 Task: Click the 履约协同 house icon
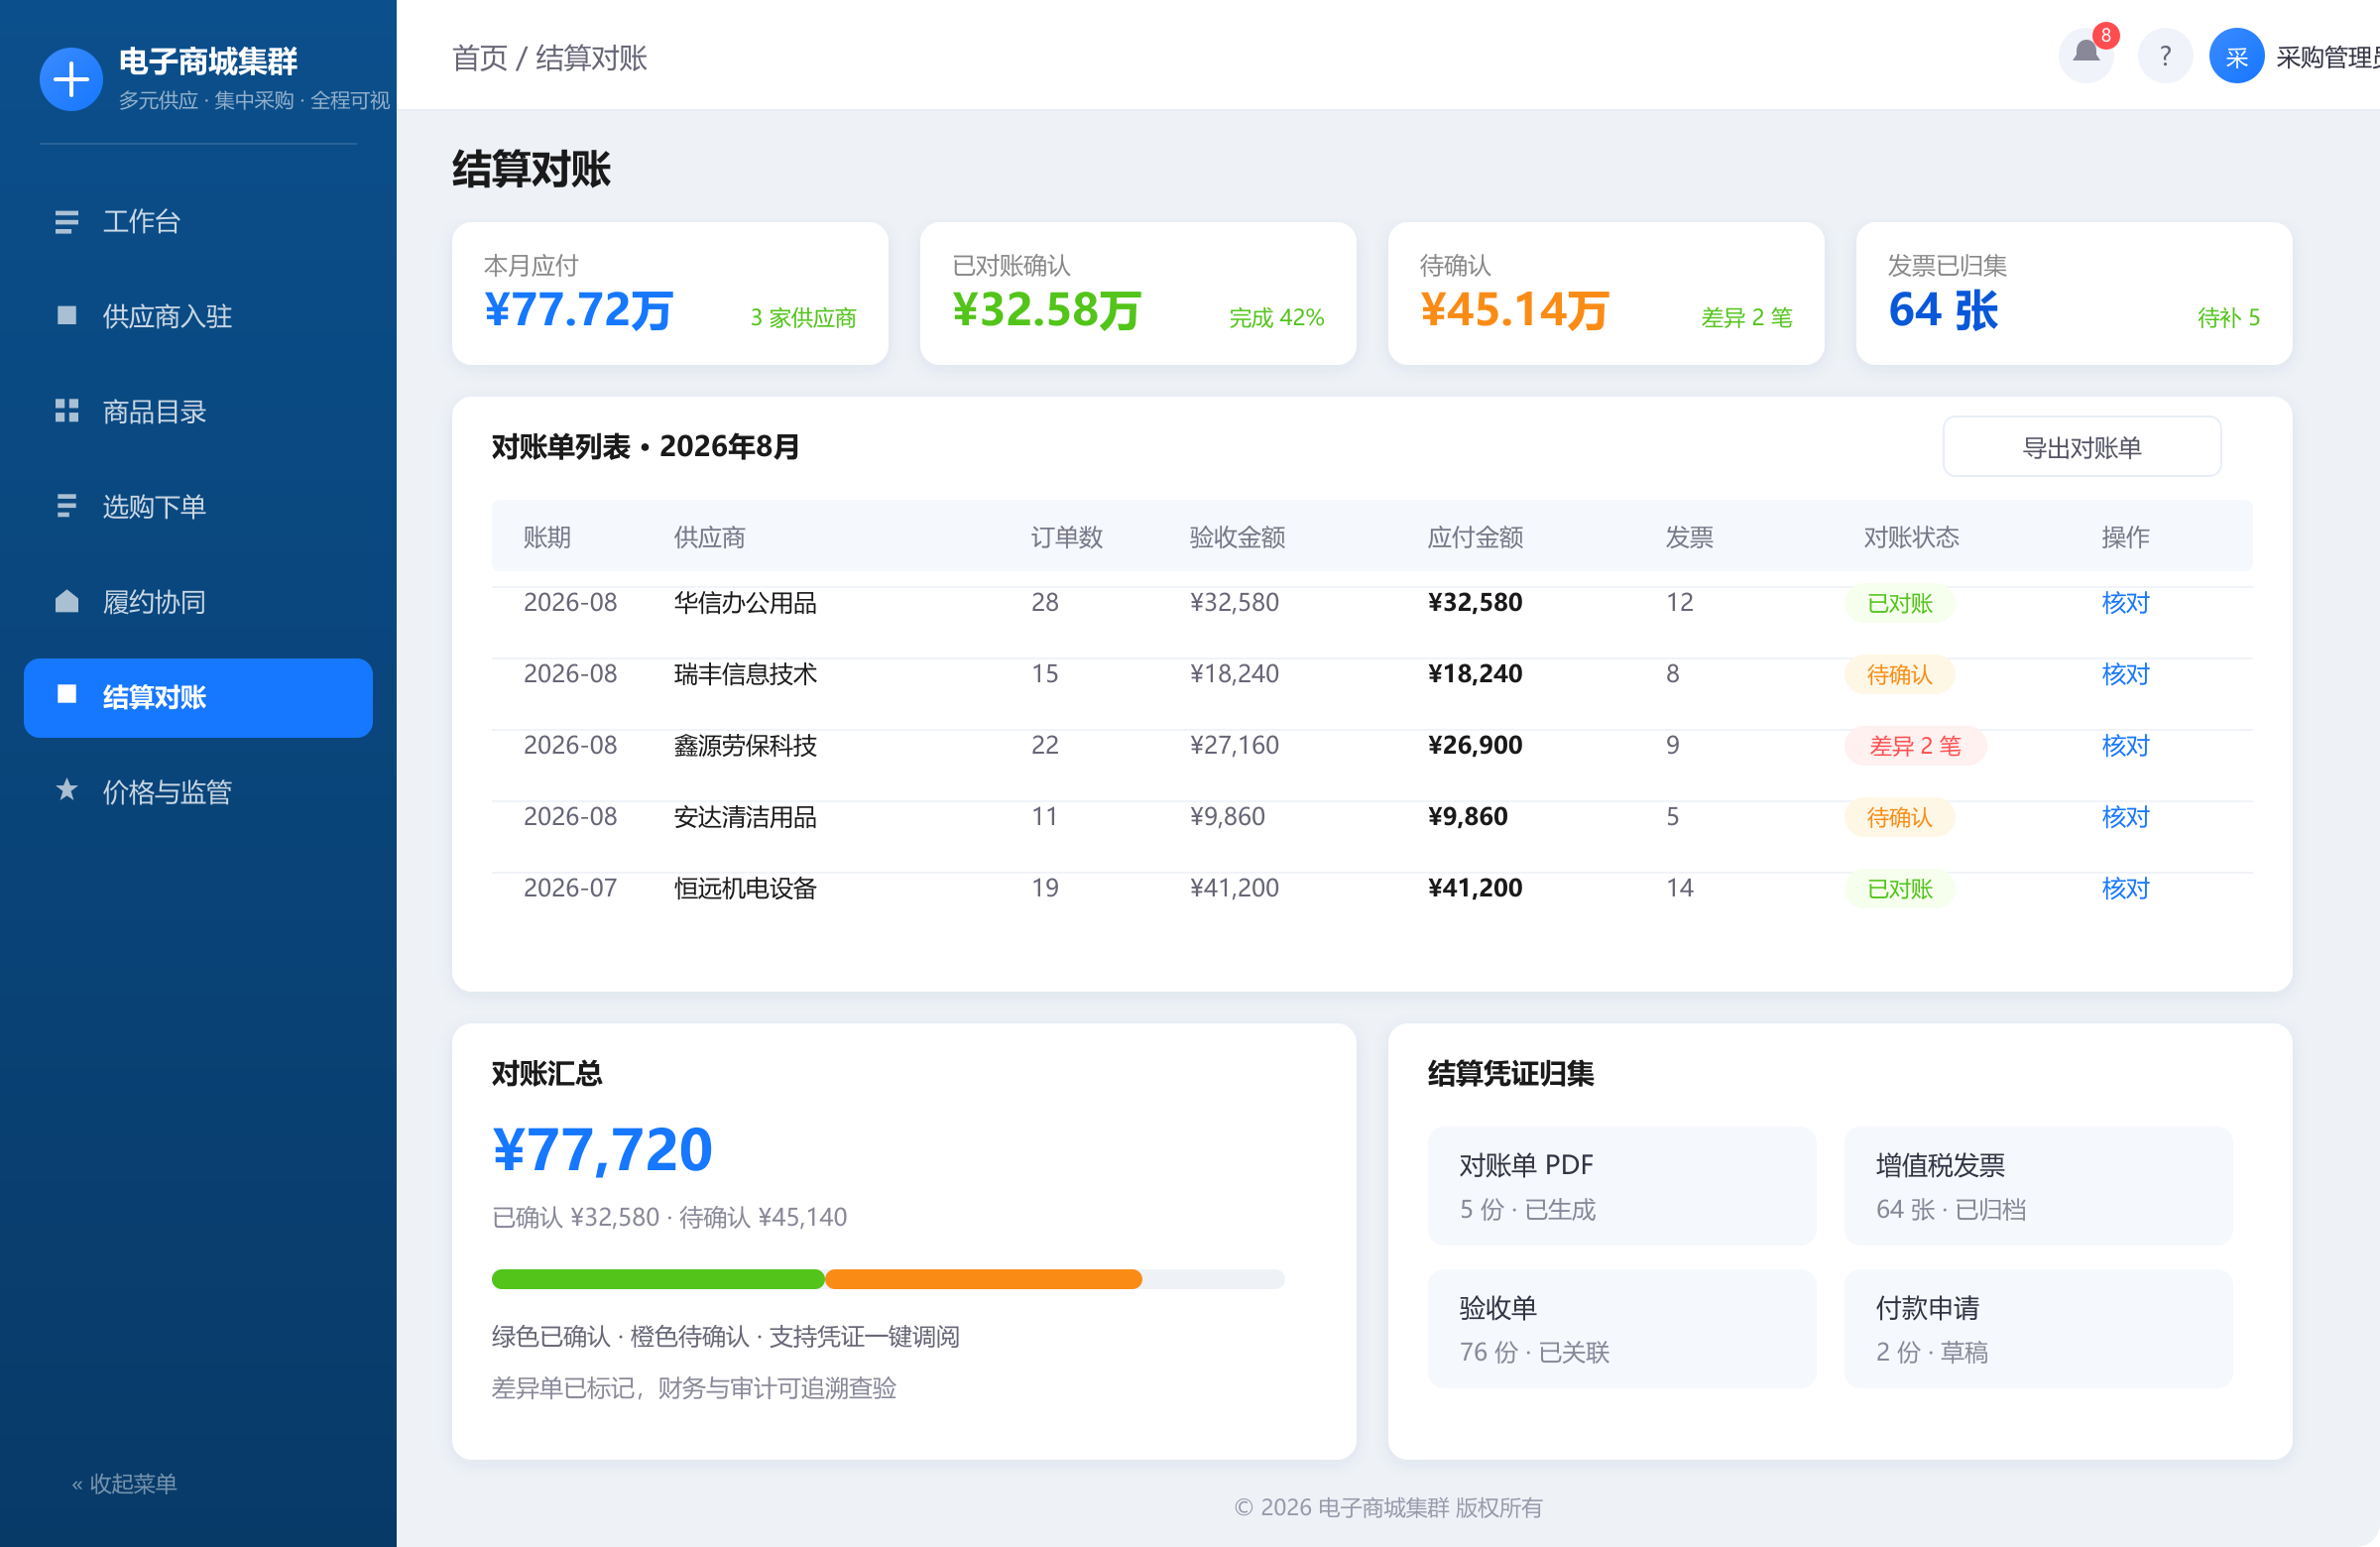67,601
